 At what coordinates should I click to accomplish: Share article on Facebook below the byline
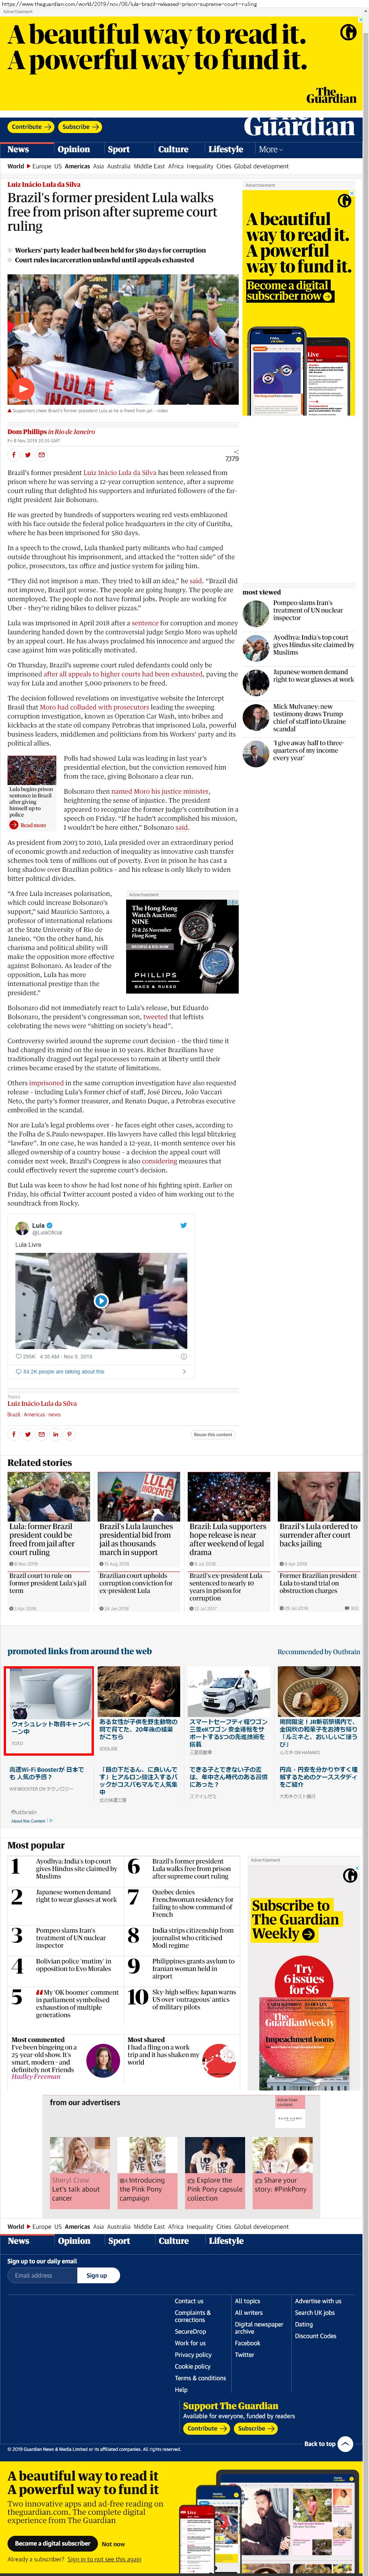click(13, 455)
